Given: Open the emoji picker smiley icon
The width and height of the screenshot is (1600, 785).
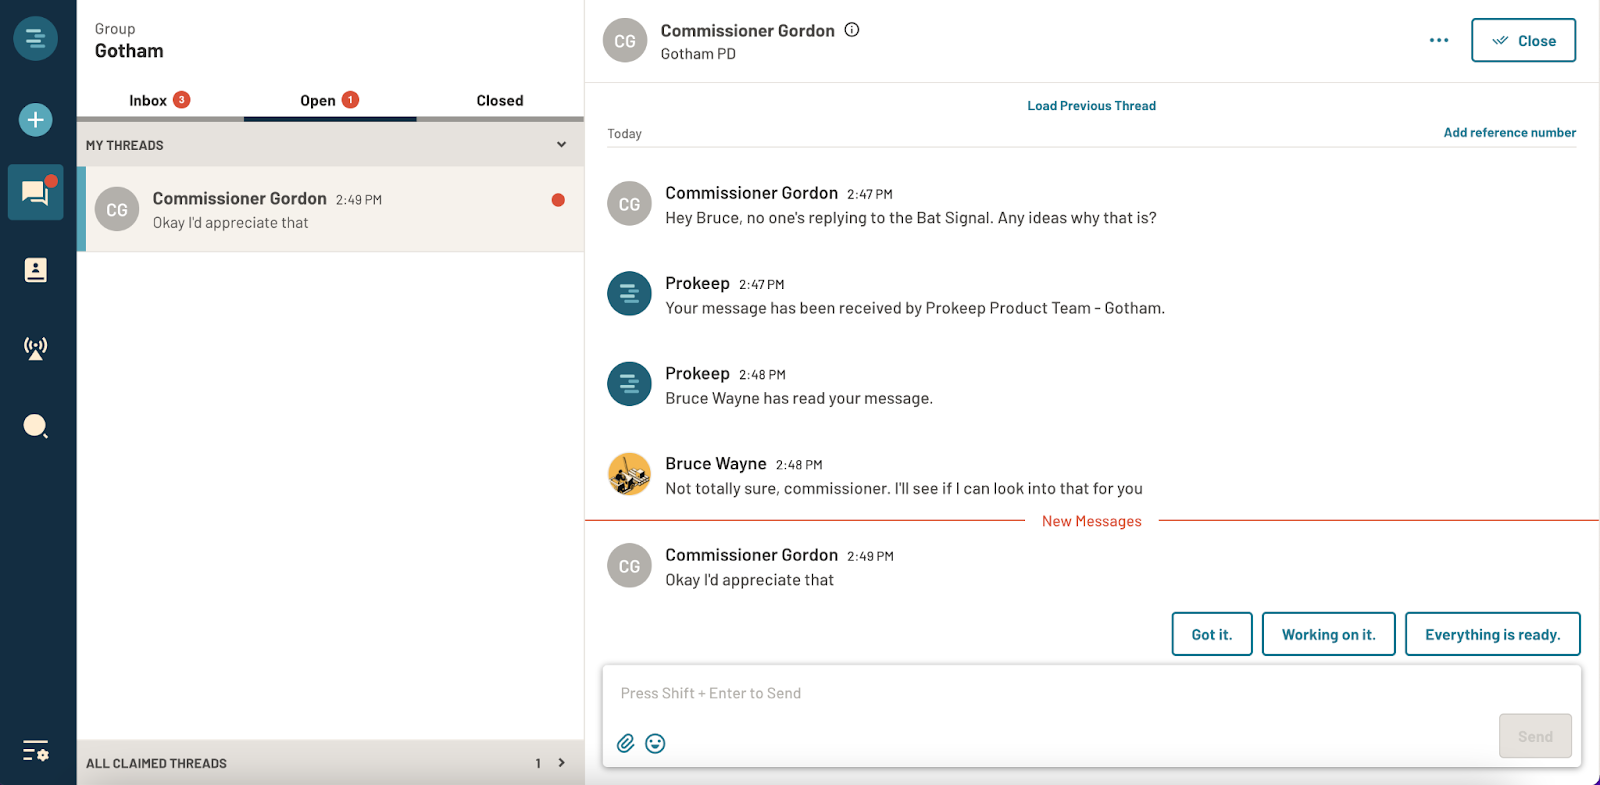Looking at the screenshot, I should tap(655, 743).
